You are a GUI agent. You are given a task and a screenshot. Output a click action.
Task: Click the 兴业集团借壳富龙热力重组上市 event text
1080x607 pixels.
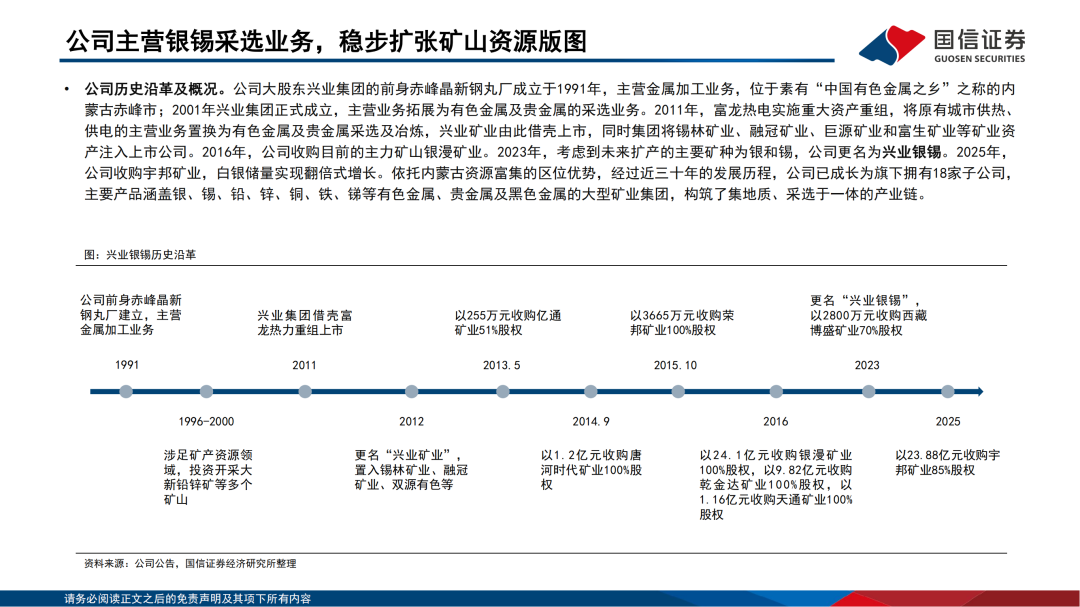coord(304,323)
